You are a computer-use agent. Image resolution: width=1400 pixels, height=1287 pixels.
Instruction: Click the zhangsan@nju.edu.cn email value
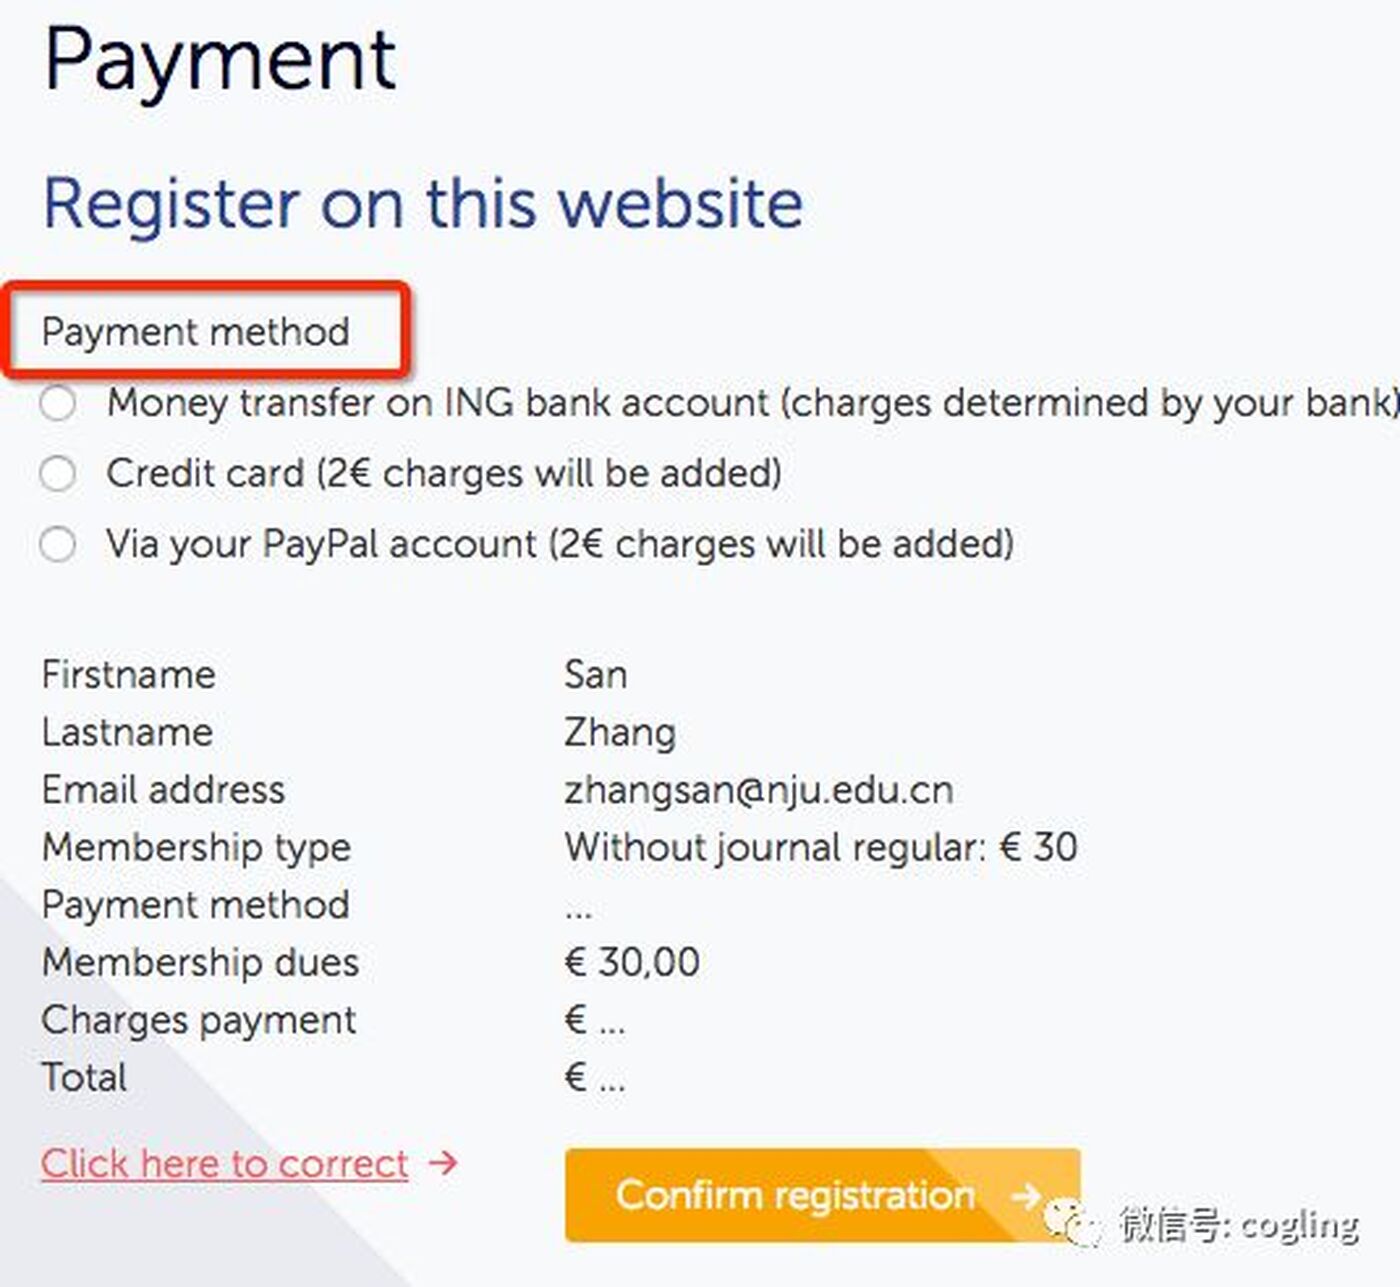coord(759,791)
